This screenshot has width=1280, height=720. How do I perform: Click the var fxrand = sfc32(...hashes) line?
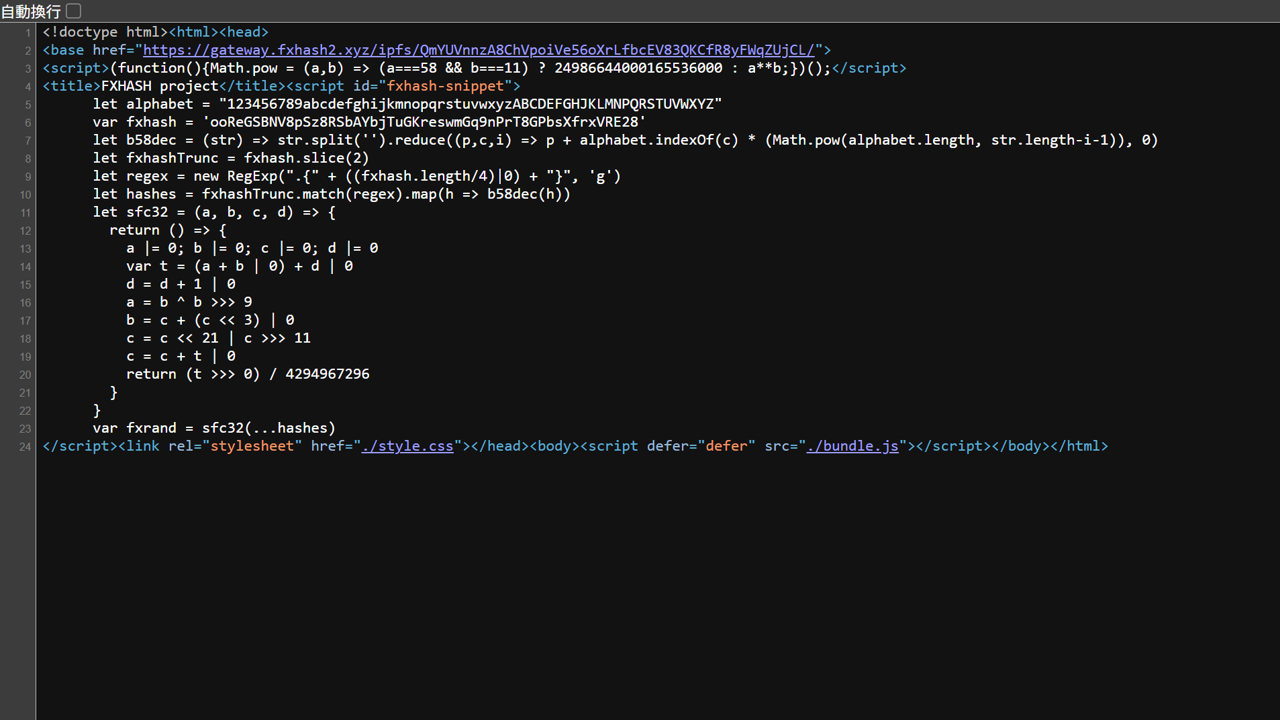pyautogui.click(x=214, y=428)
